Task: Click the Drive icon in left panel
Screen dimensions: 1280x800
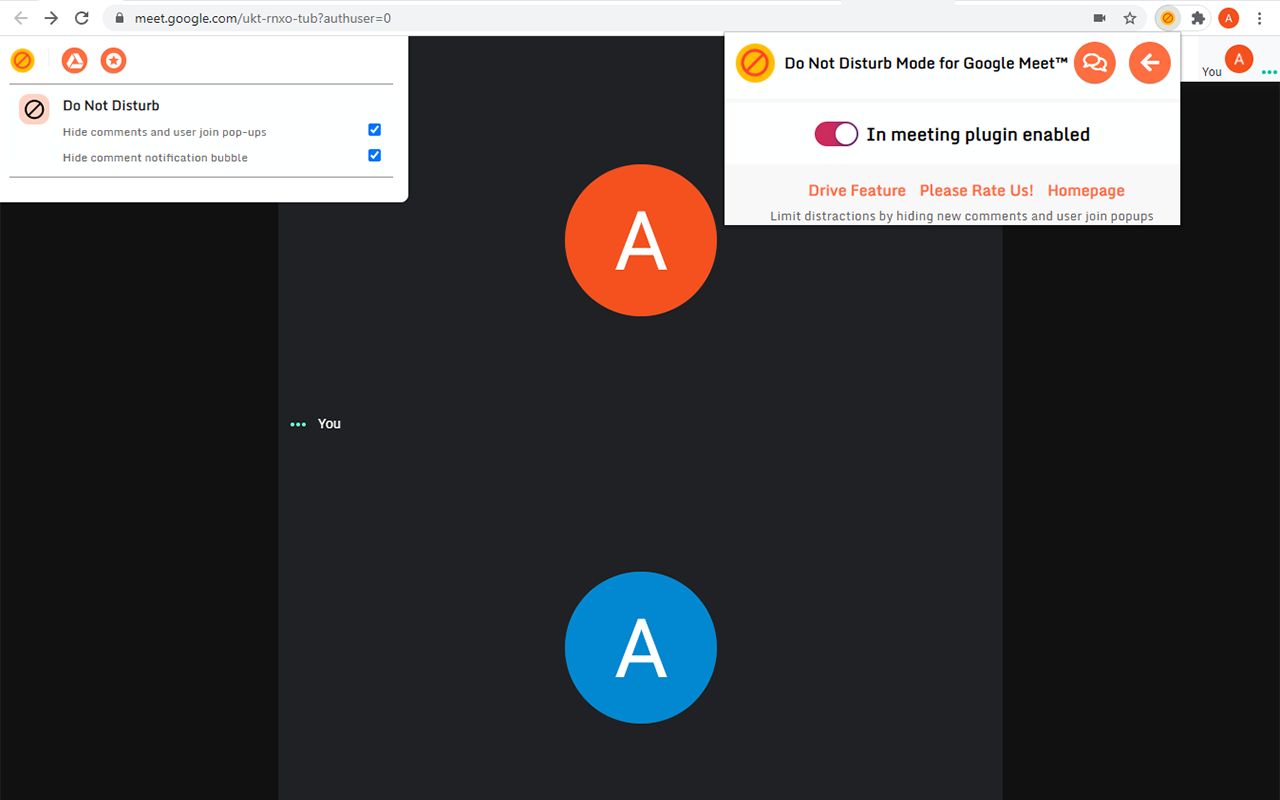Action: click(74, 61)
